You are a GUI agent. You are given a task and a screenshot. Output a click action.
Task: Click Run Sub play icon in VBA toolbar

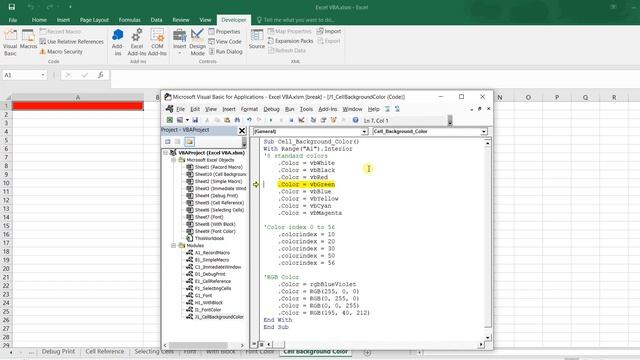point(271,120)
